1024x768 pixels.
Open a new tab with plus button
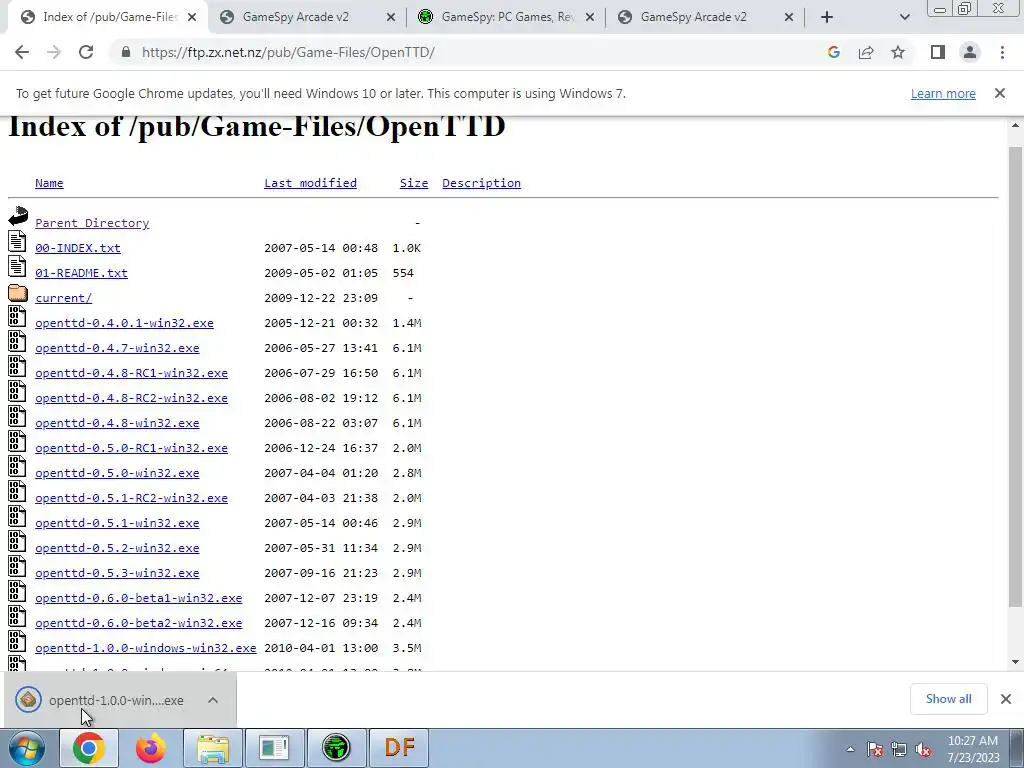tap(827, 17)
